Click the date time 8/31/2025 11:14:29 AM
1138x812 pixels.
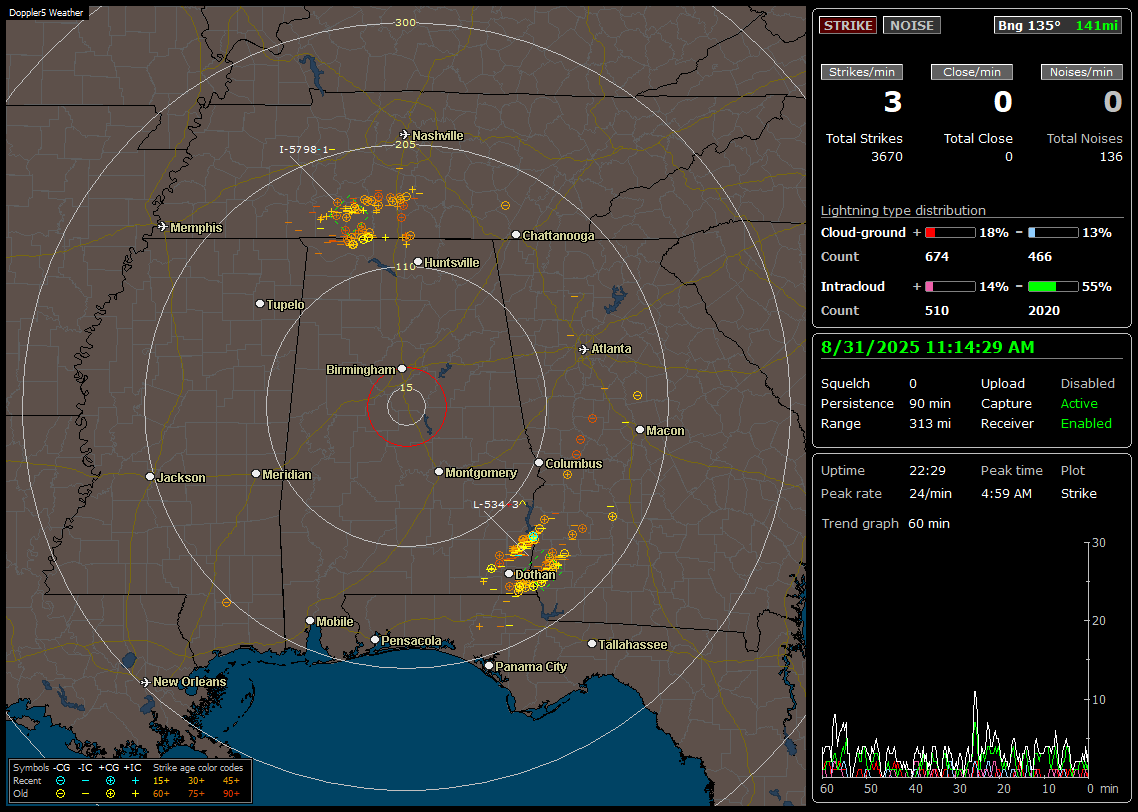coord(928,347)
